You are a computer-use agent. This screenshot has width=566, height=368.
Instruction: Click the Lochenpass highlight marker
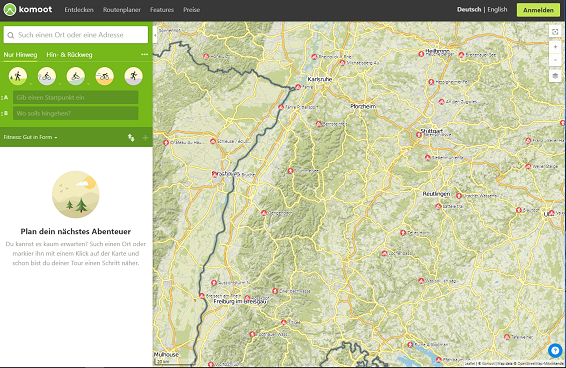click(384, 253)
